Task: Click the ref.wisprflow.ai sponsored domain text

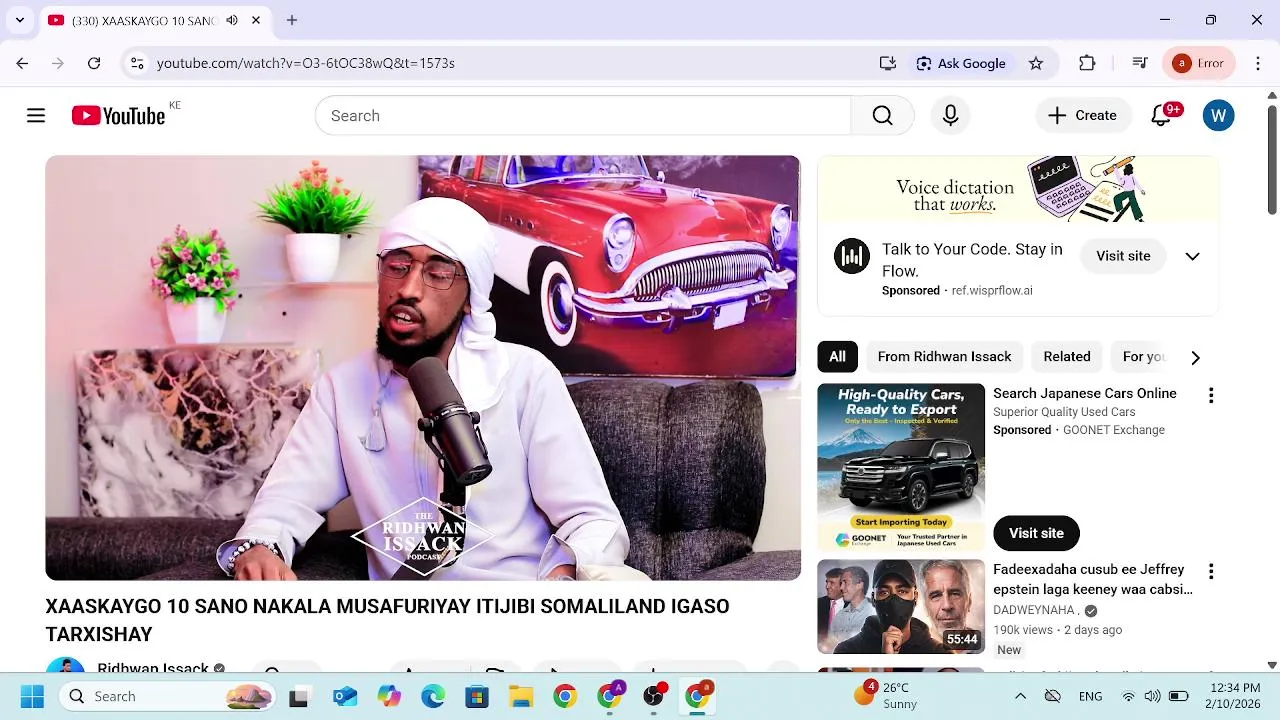Action: click(x=992, y=290)
